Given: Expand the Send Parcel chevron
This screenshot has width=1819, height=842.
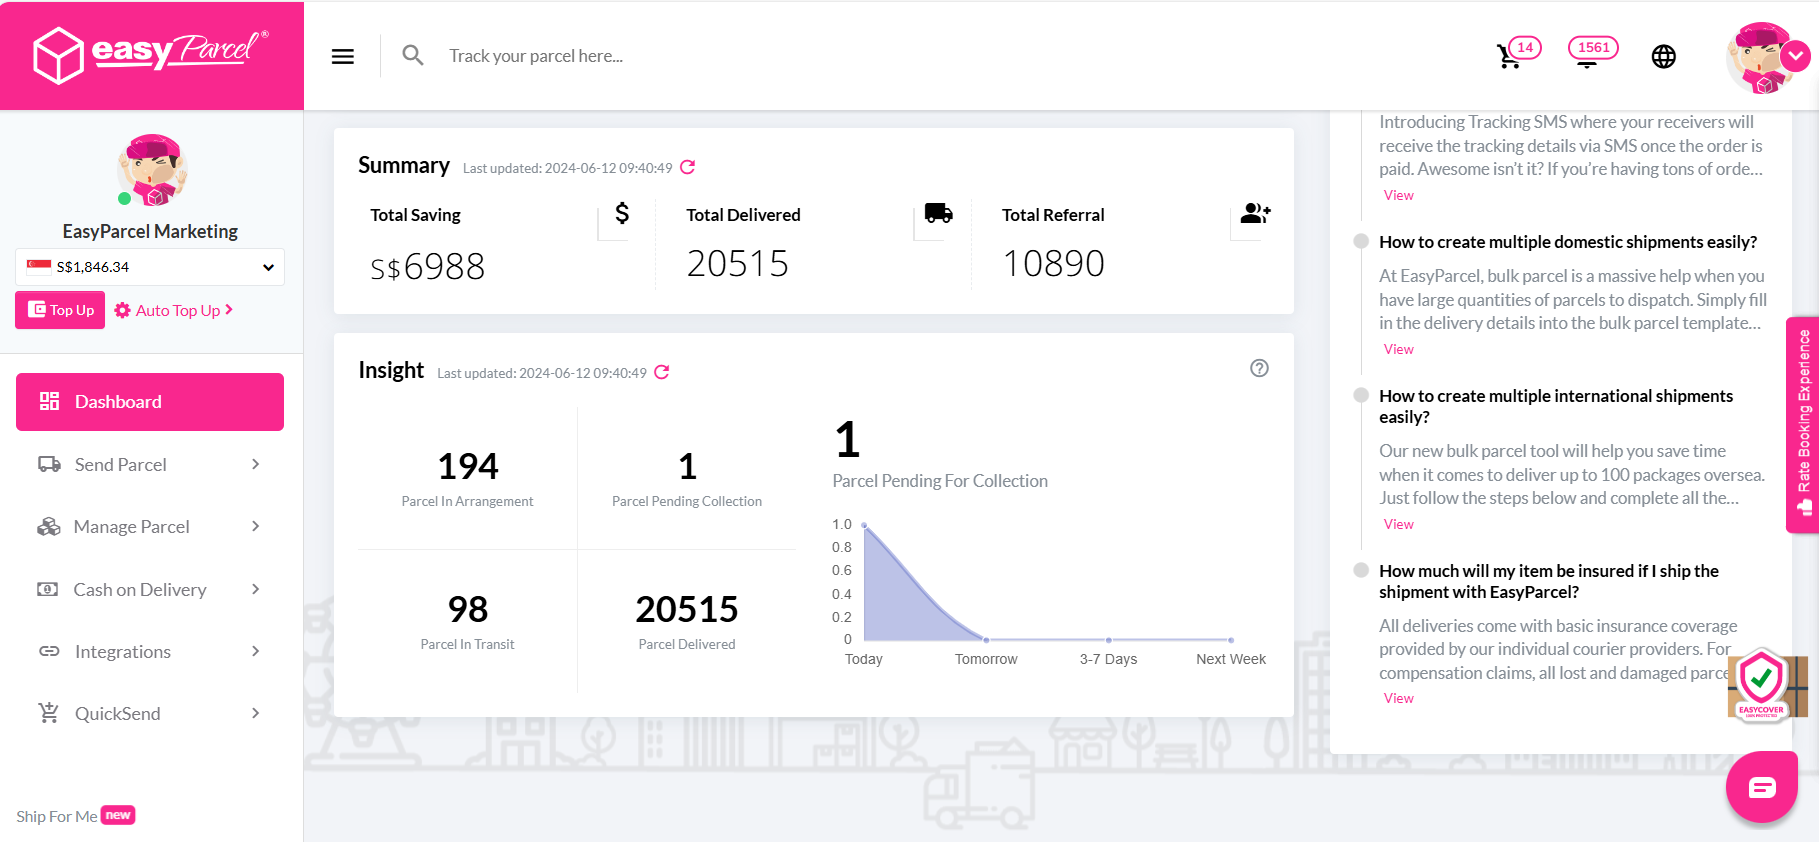Looking at the screenshot, I should point(256,464).
